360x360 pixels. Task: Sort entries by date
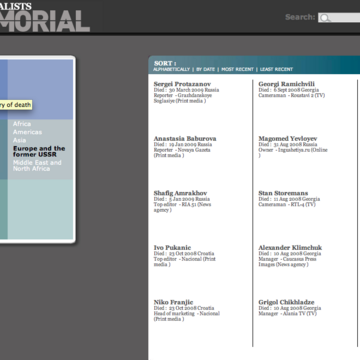[x=205, y=69]
